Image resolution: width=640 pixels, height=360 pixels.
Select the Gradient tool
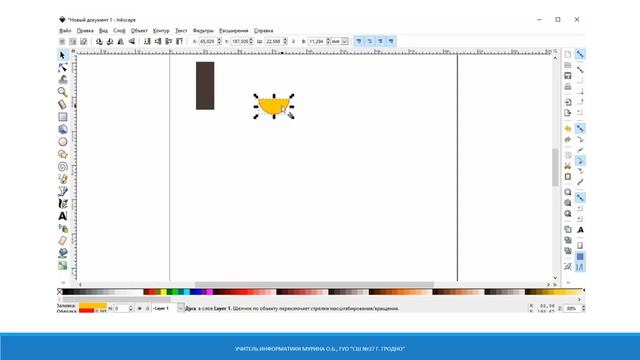pyautogui.click(x=62, y=265)
